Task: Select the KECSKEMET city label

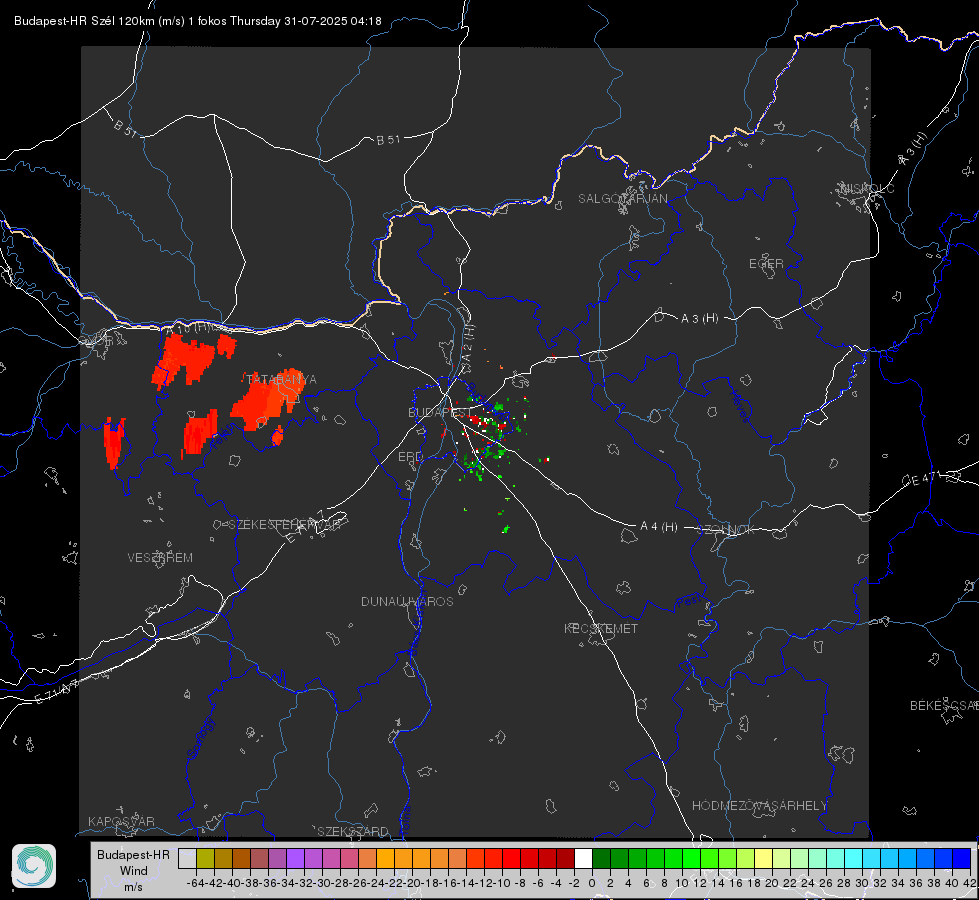Action: 601,628
